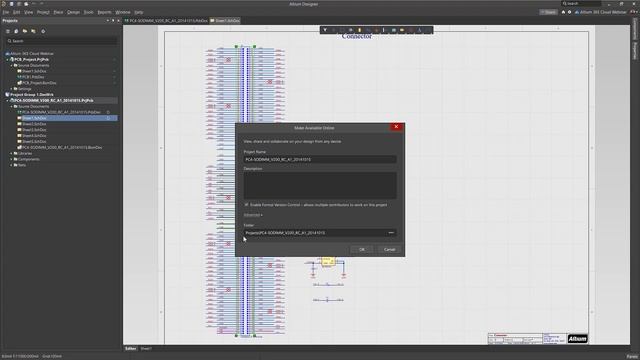Pin the Projects panel with the pin icon

[x=113, y=20]
